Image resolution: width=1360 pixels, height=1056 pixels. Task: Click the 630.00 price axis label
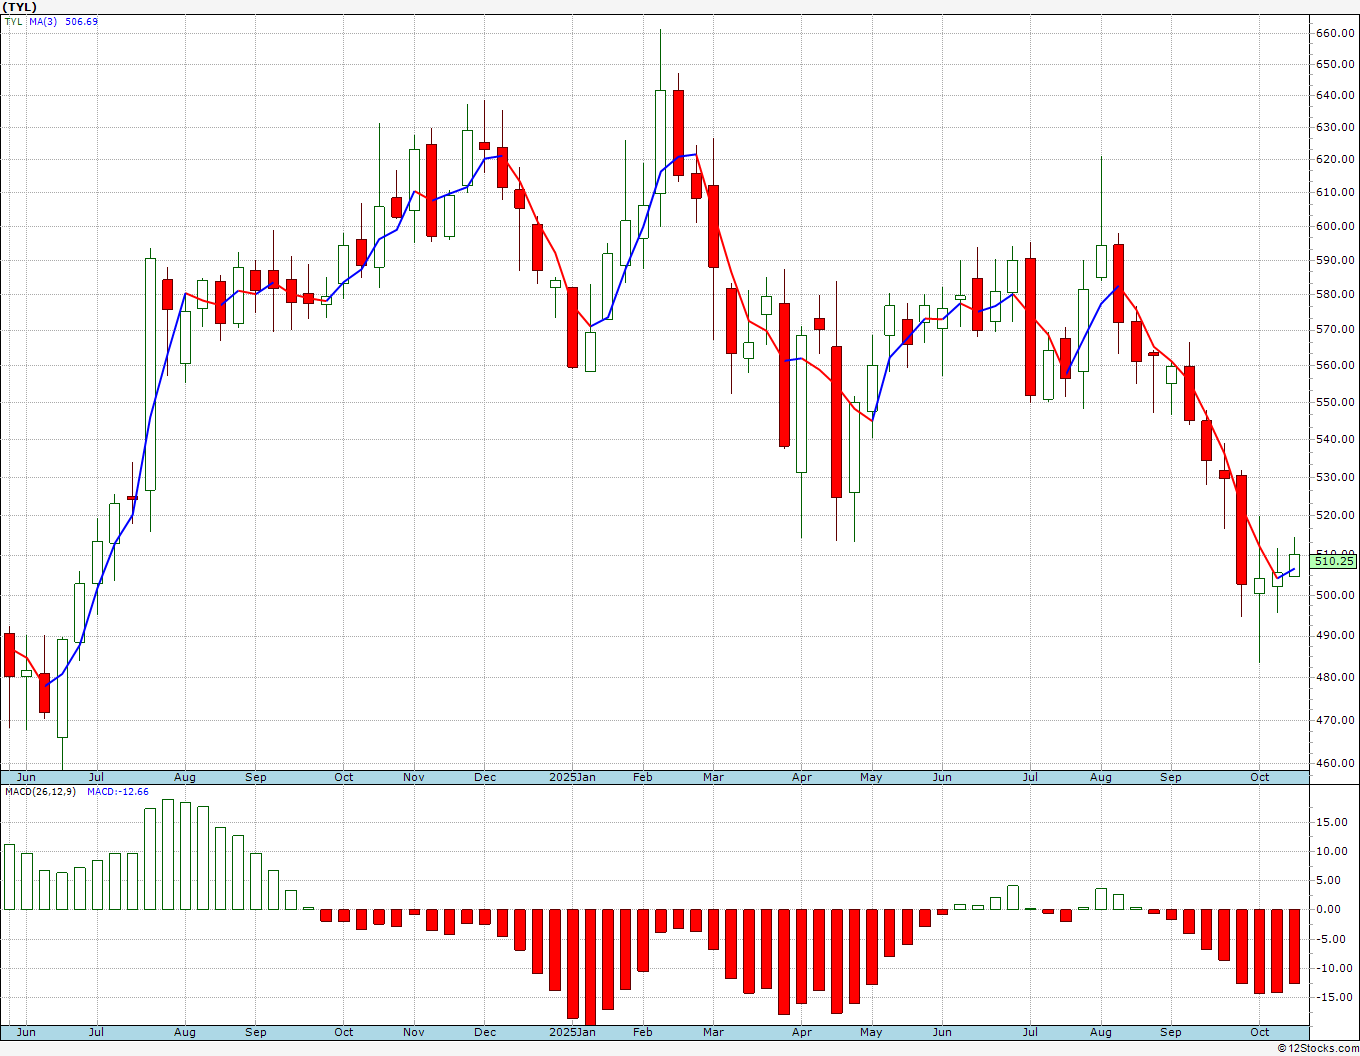coord(1335,127)
